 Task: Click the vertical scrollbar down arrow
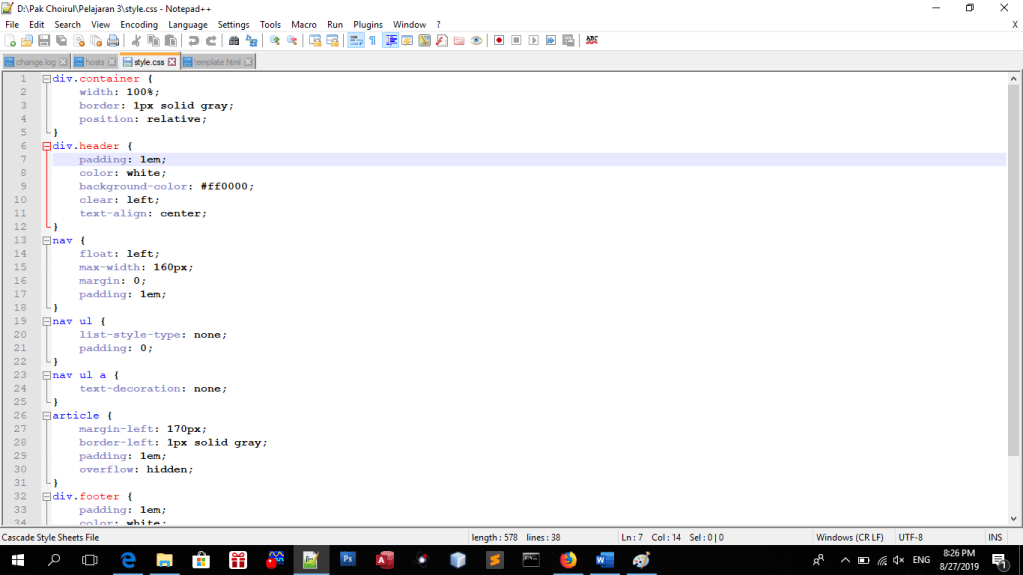coord(1014,519)
